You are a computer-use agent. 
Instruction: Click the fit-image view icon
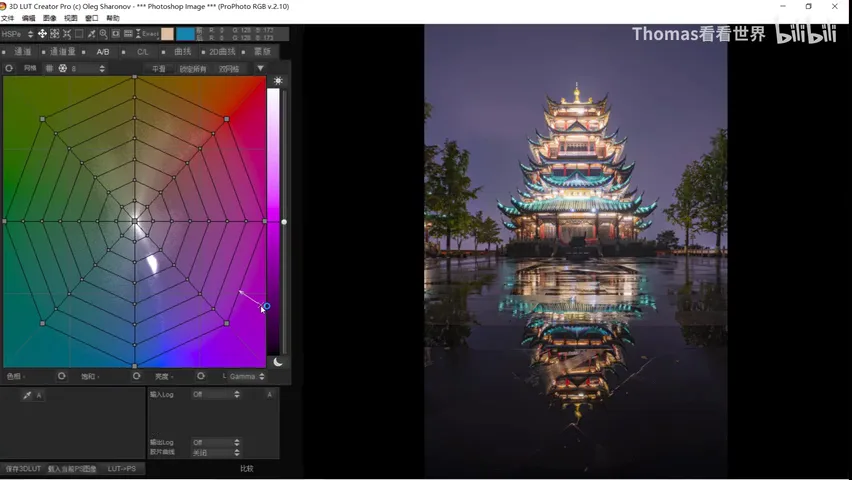tap(116, 34)
